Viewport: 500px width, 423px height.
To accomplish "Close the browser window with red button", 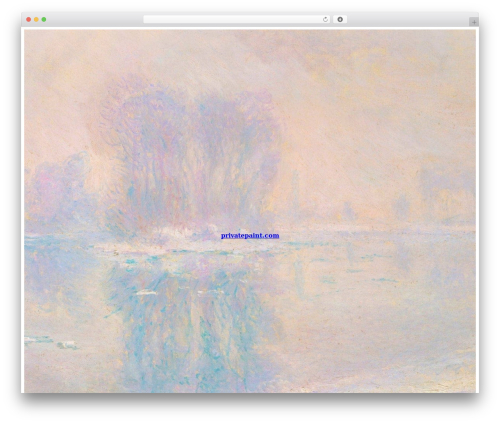I will point(29,20).
